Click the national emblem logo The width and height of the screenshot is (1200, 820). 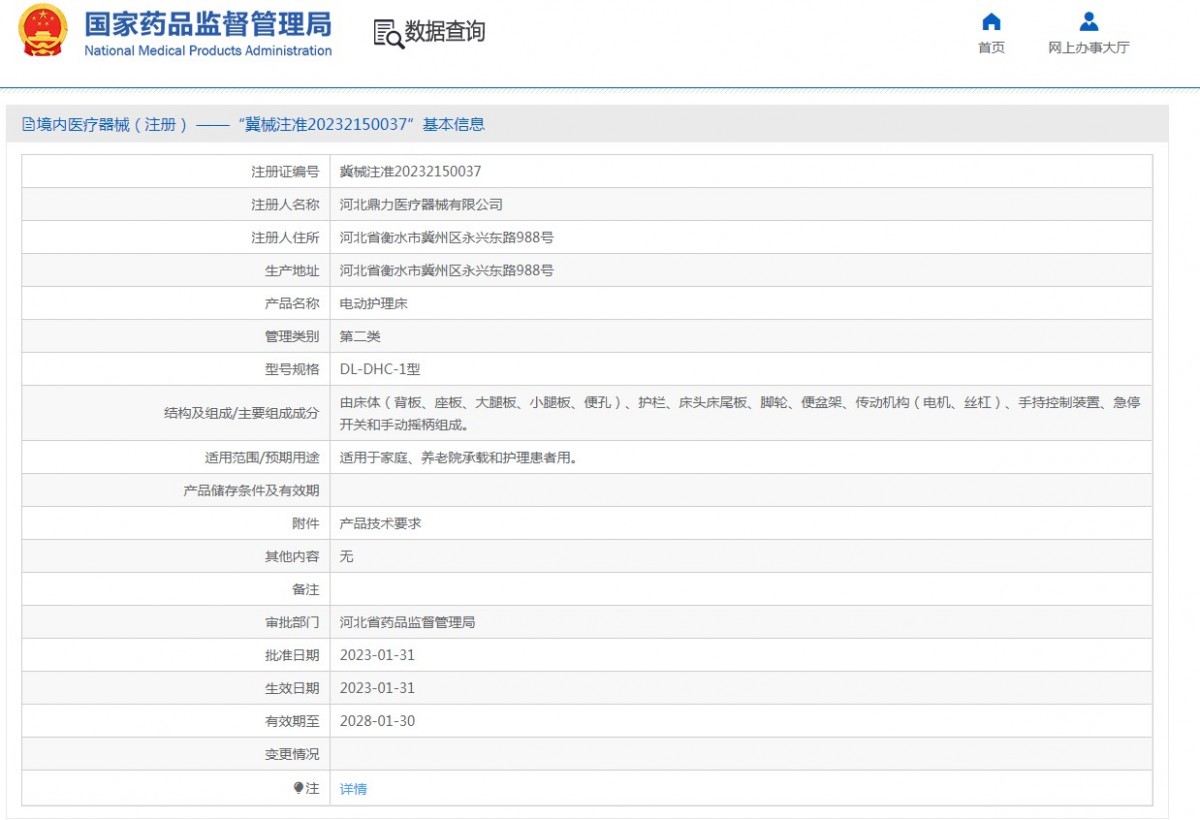tap(43, 31)
